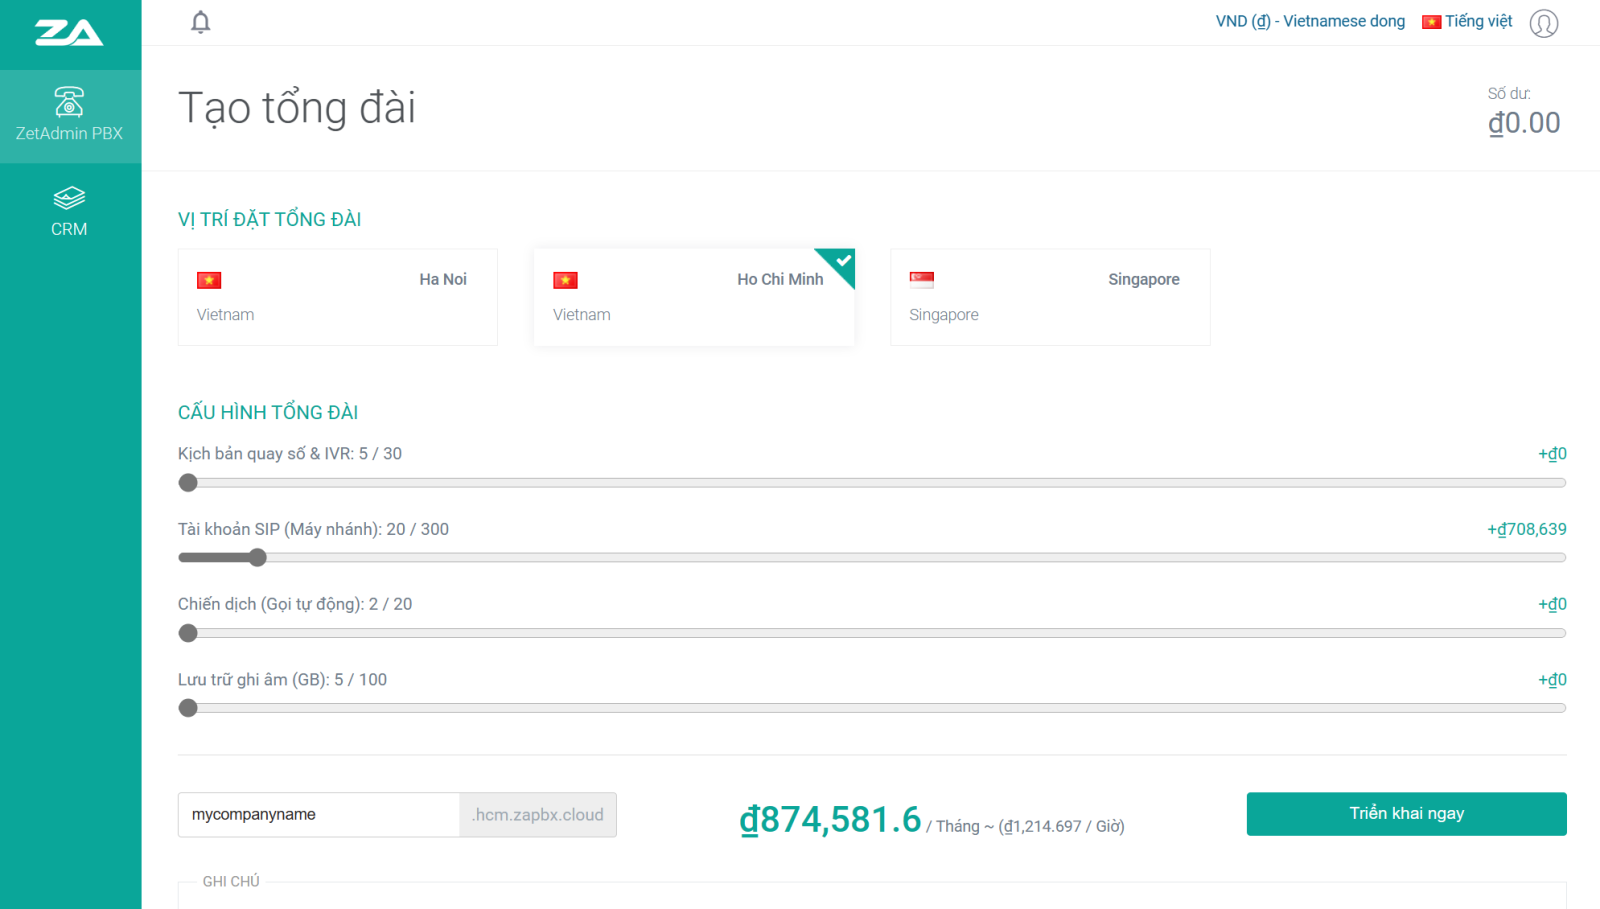Click the Chiến dịch slider handle

(188, 633)
